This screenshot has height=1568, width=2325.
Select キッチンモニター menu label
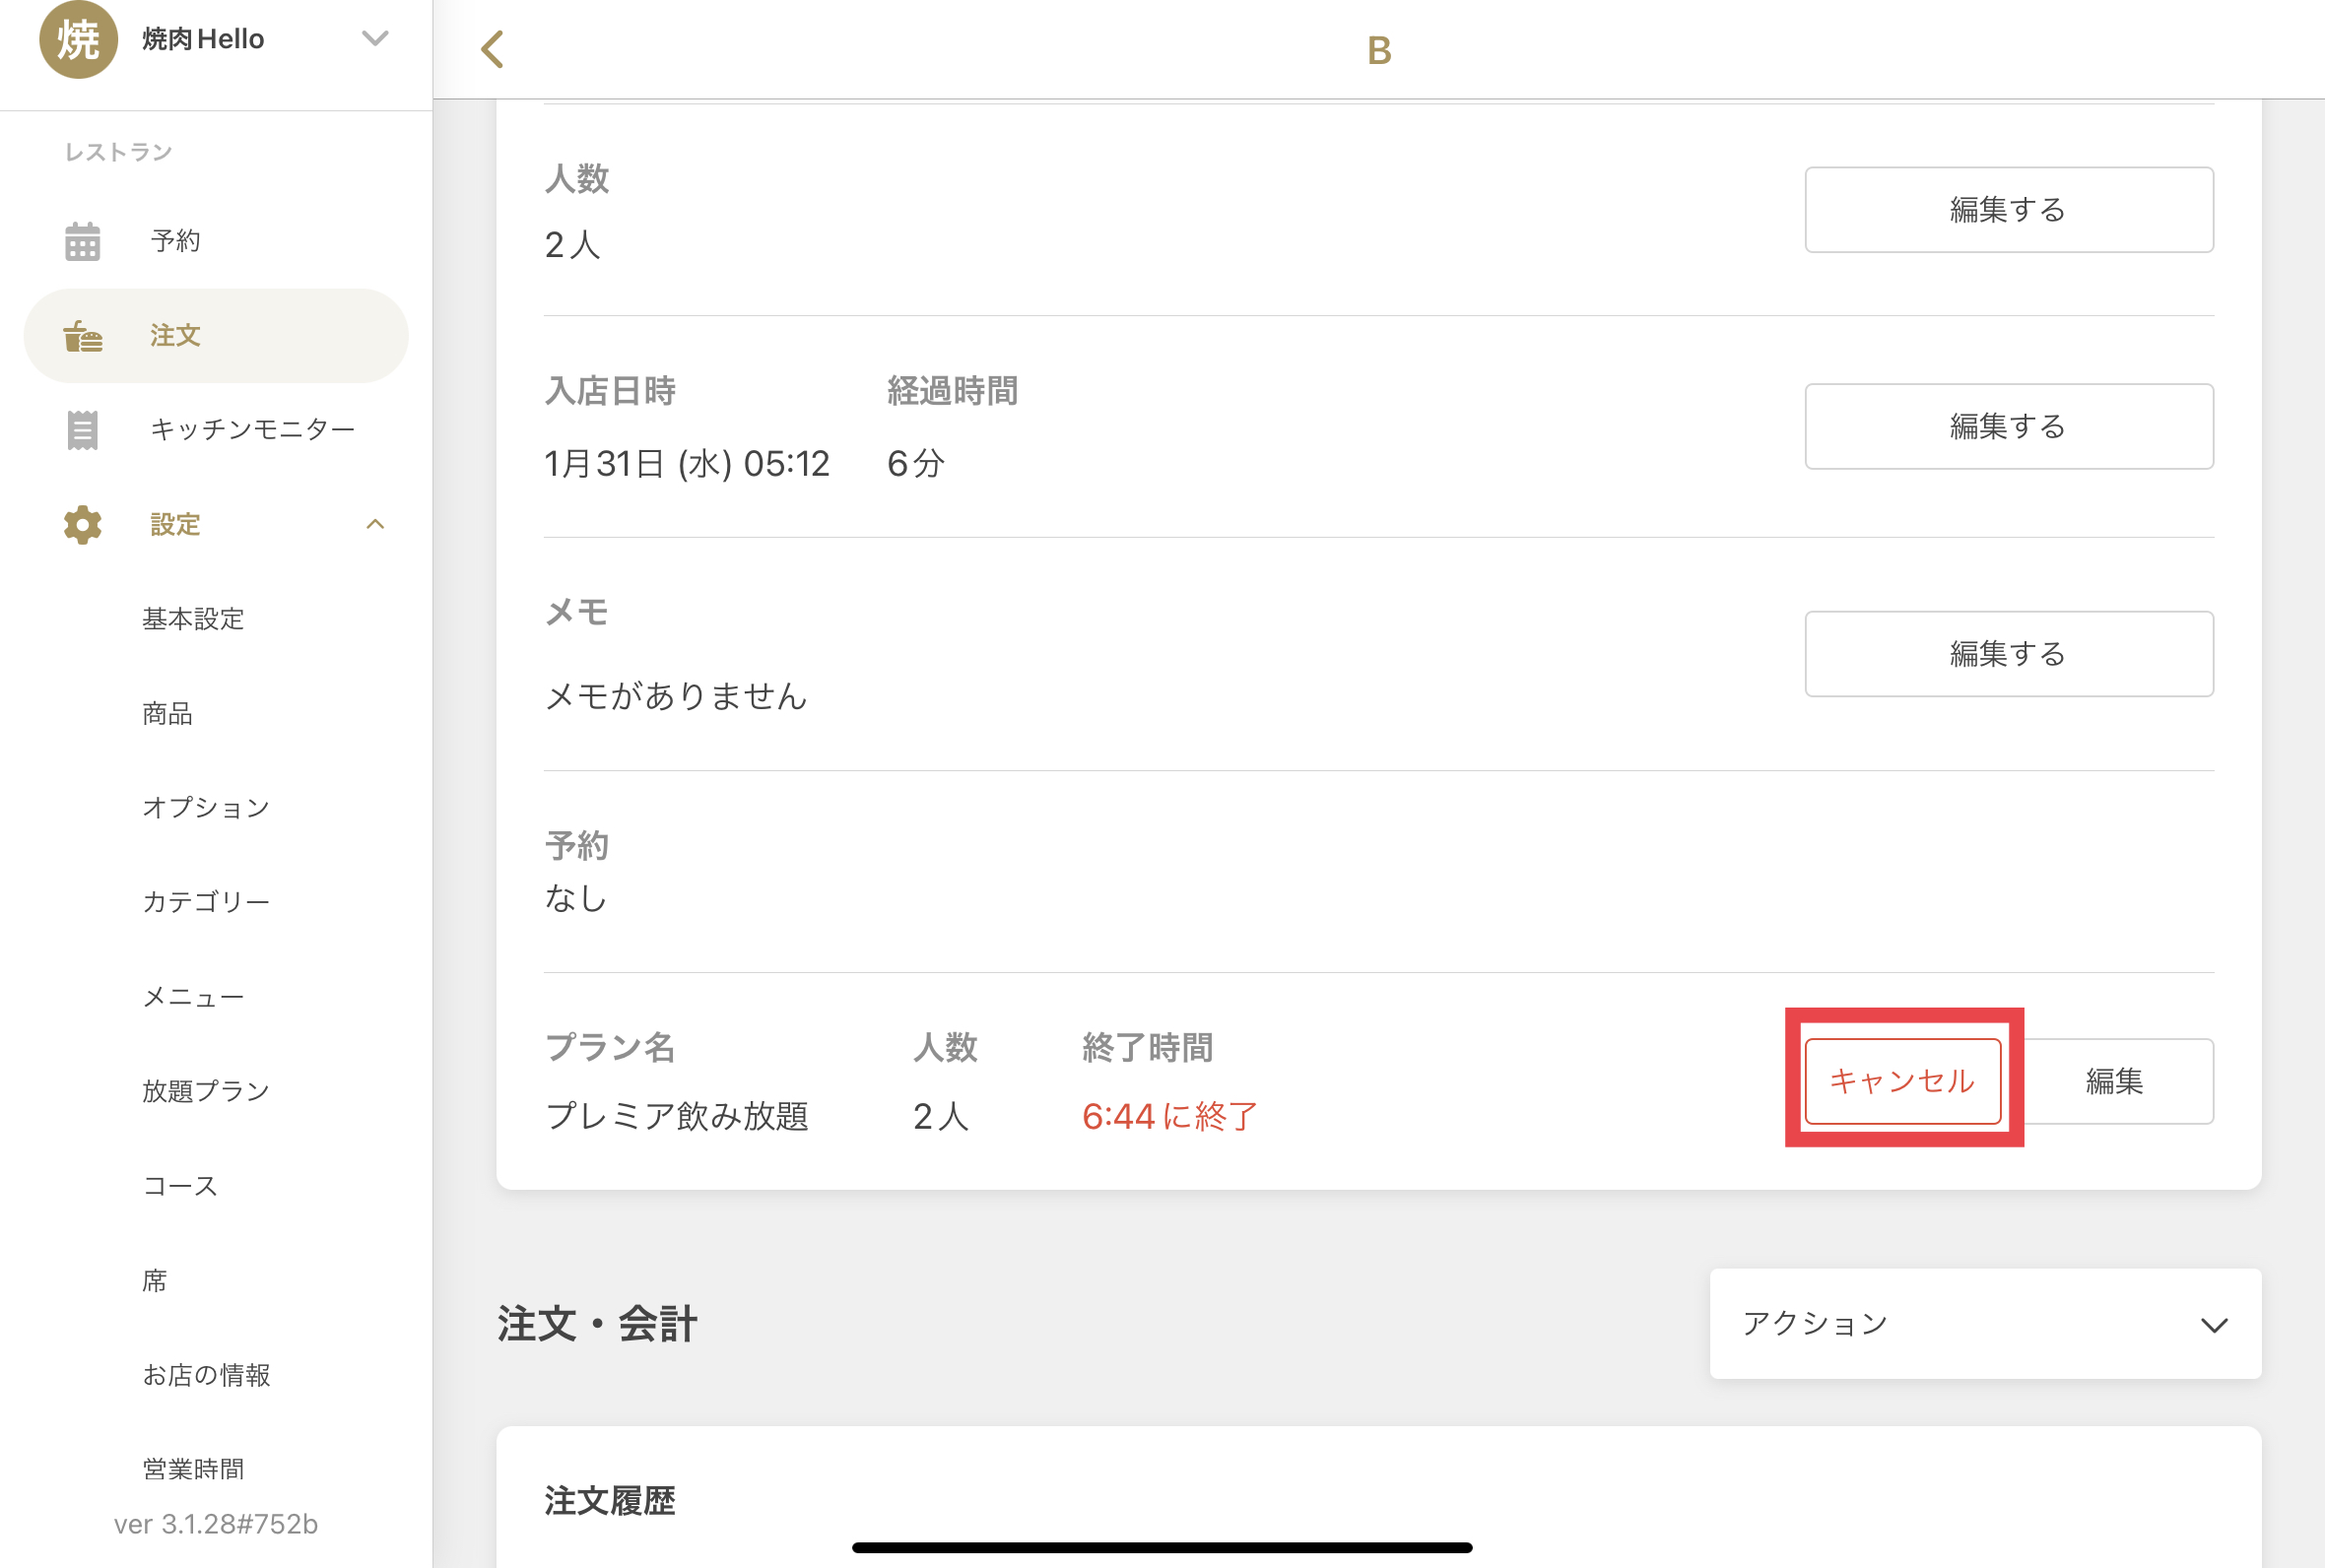[x=253, y=430]
